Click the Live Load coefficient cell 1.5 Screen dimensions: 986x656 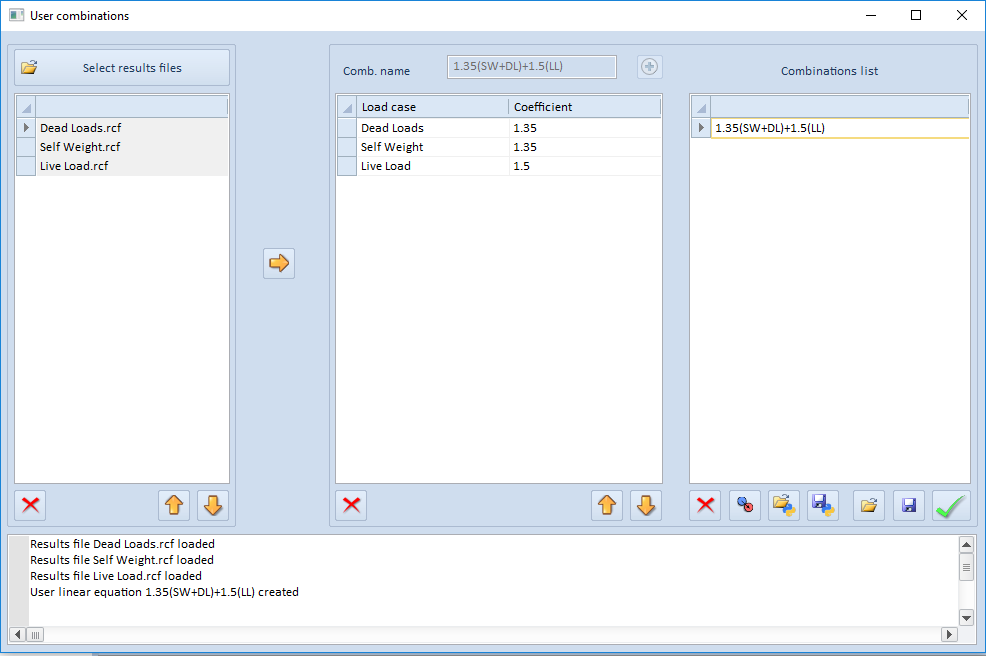tap(584, 166)
